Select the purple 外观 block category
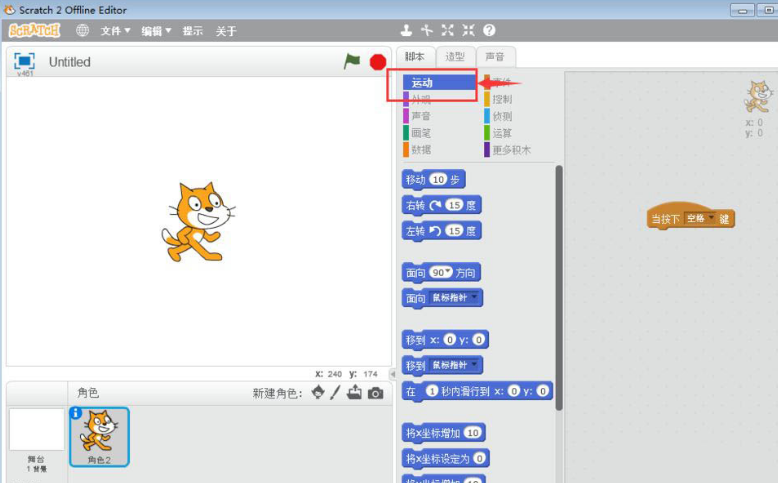The image size is (778, 483). (417, 99)
